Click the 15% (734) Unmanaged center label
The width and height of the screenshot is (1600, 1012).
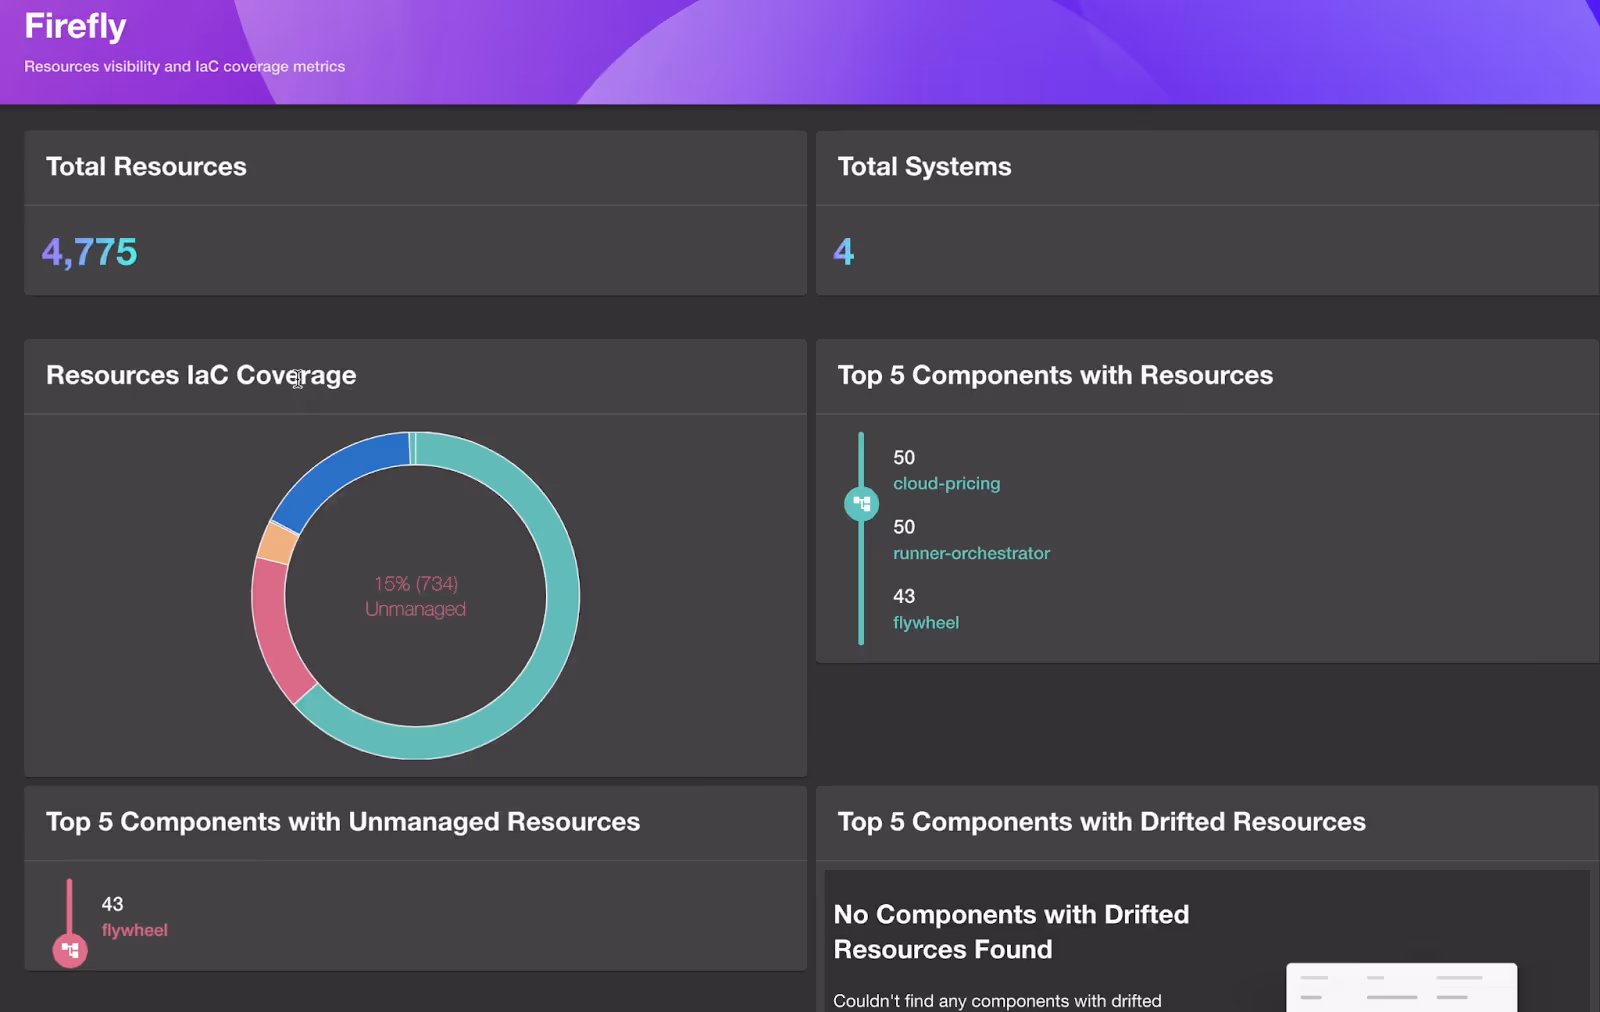(x=415, y=596)
